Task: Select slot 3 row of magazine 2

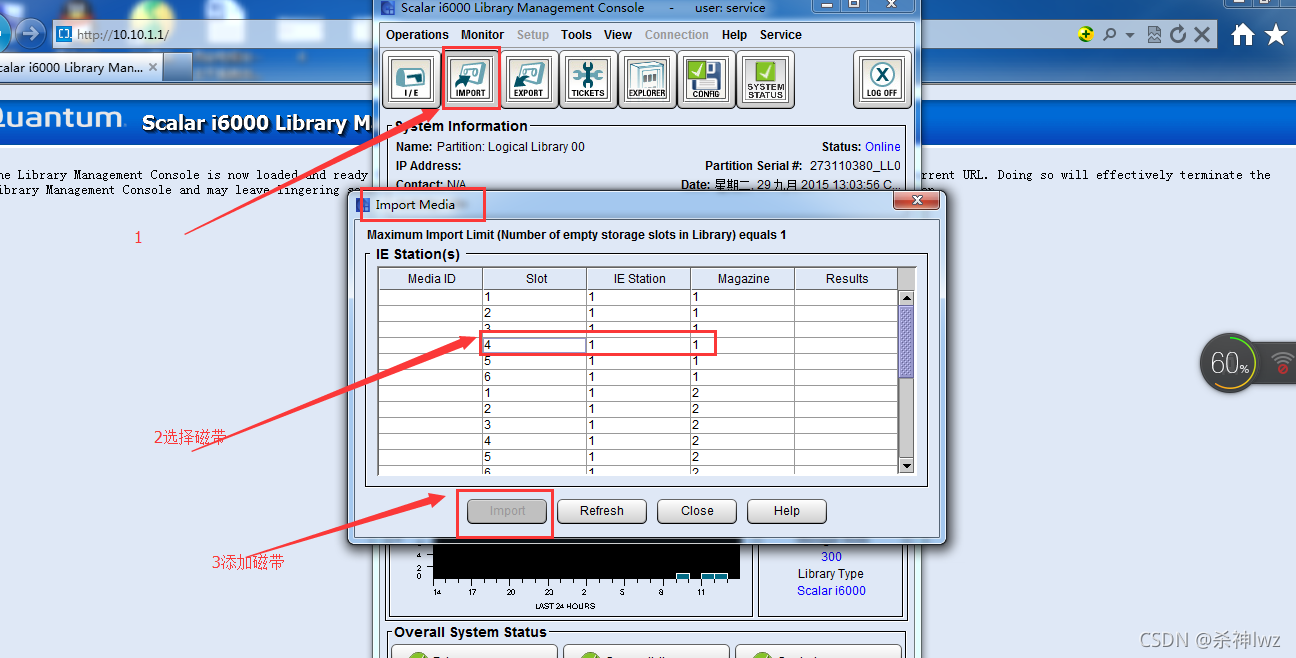Action: [638, 425]
